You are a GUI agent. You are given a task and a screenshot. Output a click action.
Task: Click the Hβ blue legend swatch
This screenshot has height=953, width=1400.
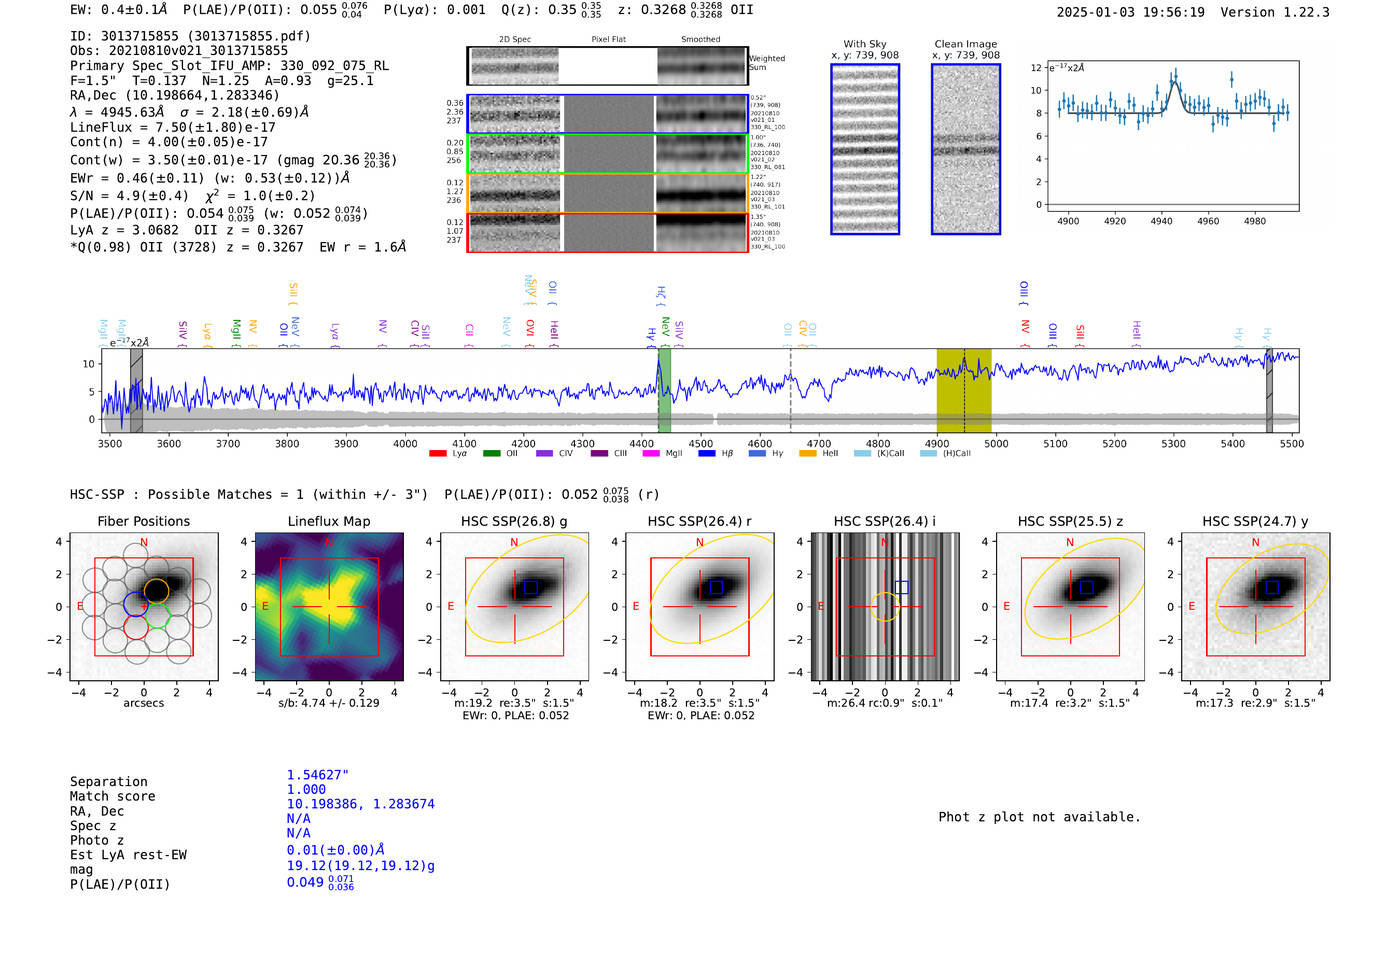coord(707,453)
